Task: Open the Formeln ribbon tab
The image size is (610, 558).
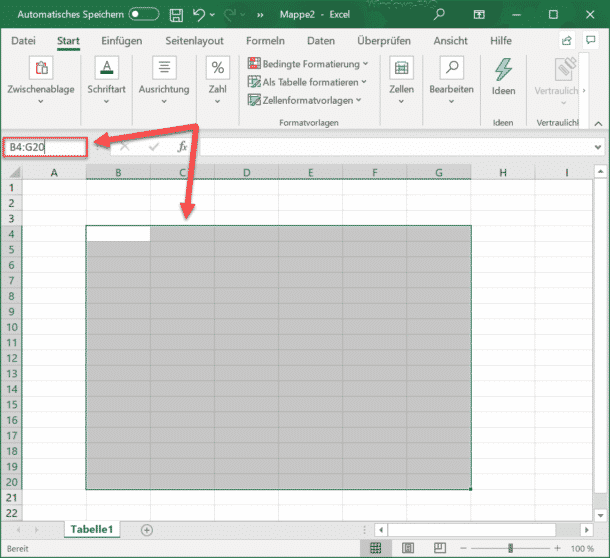Action: 265,41
